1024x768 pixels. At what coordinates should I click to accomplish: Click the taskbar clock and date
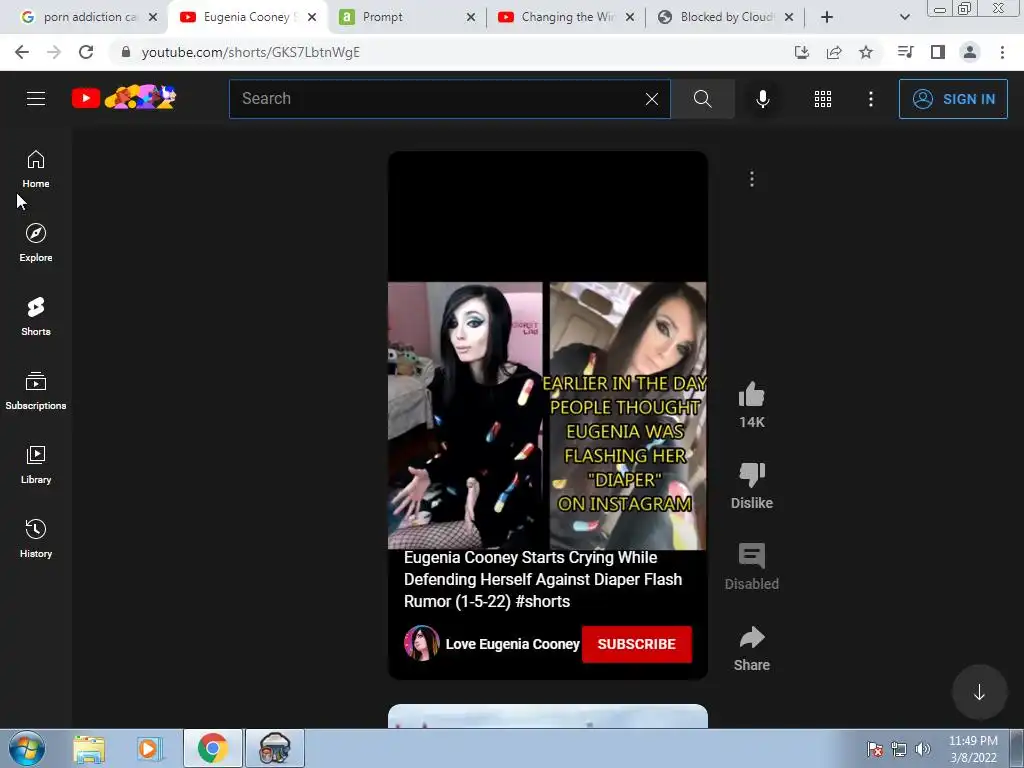click(973, 749)
